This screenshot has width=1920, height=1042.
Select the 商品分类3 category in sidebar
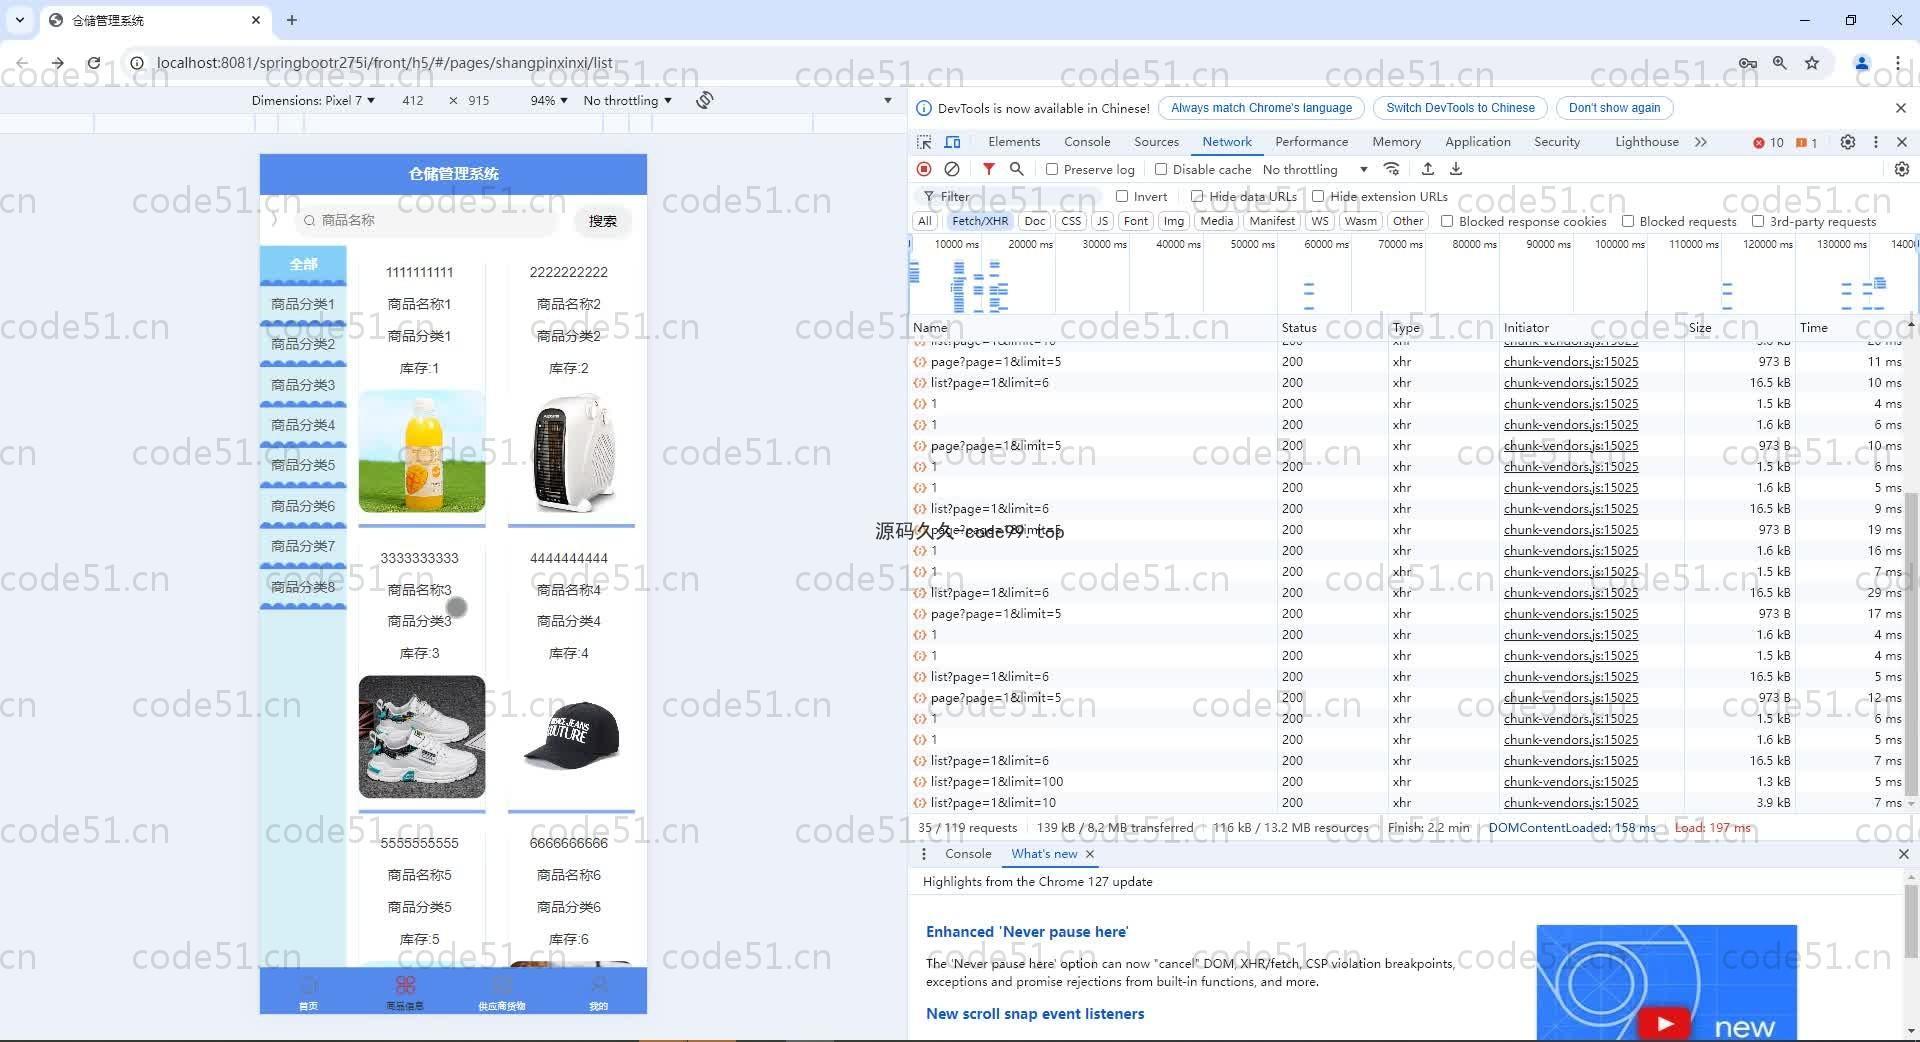point(303,385)
